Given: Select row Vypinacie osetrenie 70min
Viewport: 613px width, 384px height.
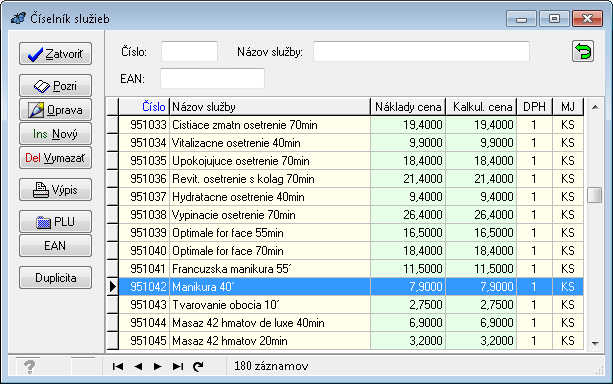Looking at the screenshot, I should (351, 215).
